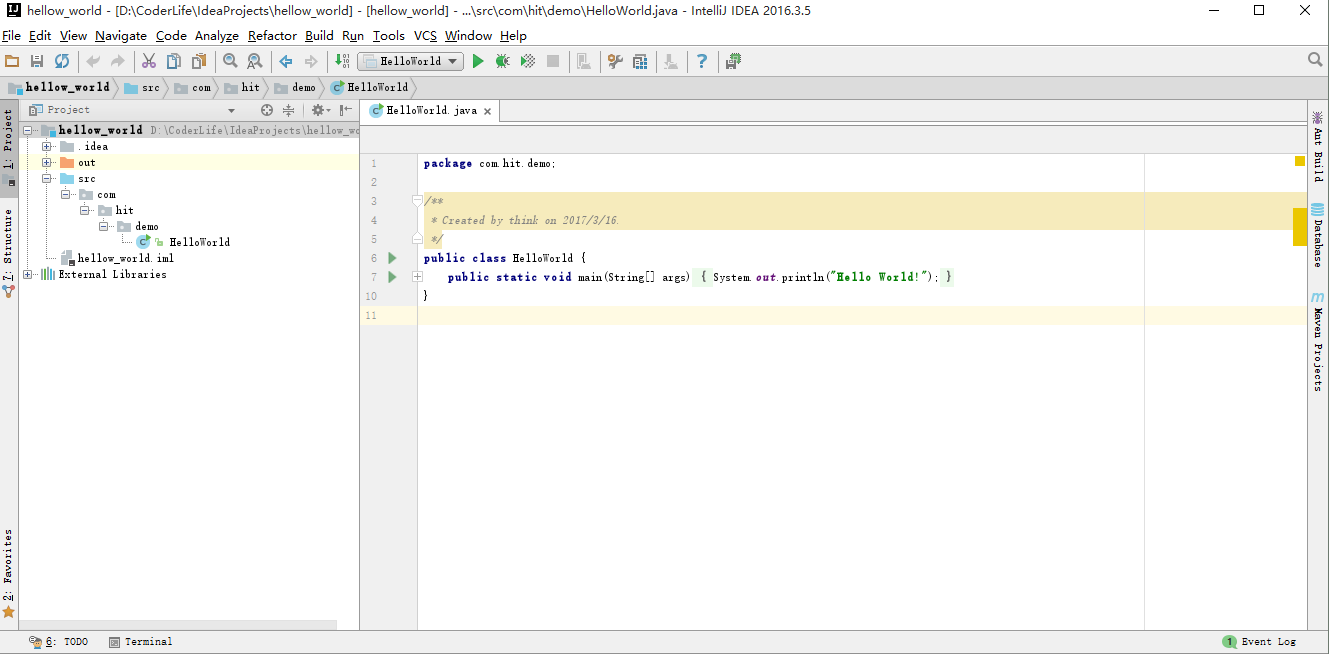Open the Event Log button

pyautogui.click(x=1259, y=642)
